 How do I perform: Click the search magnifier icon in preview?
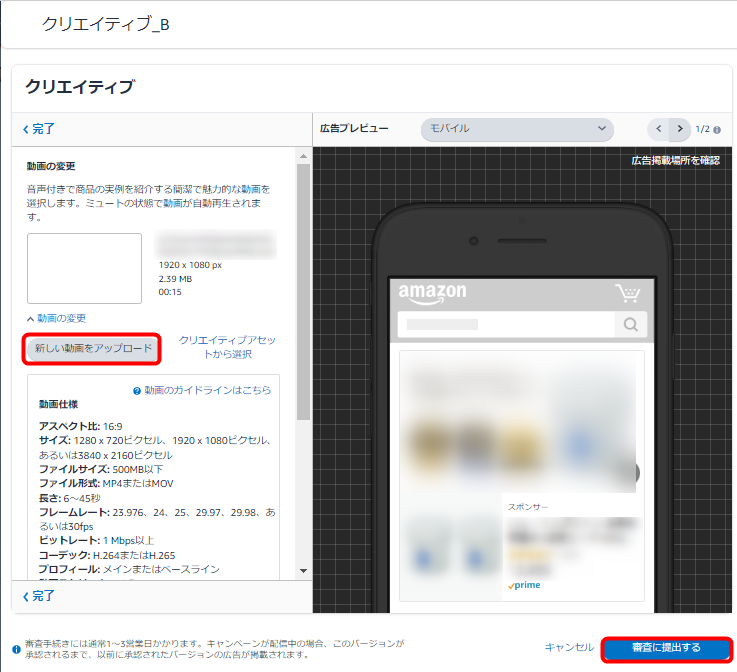[x=630, y=324]
